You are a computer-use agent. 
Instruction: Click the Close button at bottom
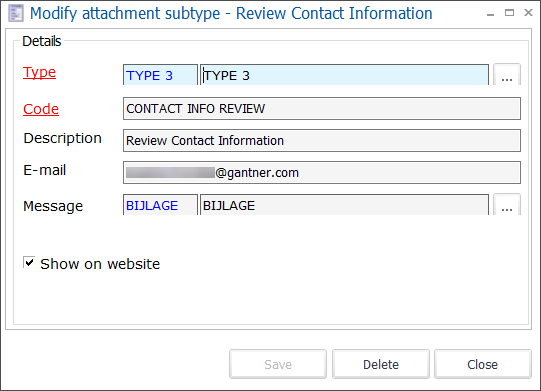pyautogui.click(x=483, y=364)
